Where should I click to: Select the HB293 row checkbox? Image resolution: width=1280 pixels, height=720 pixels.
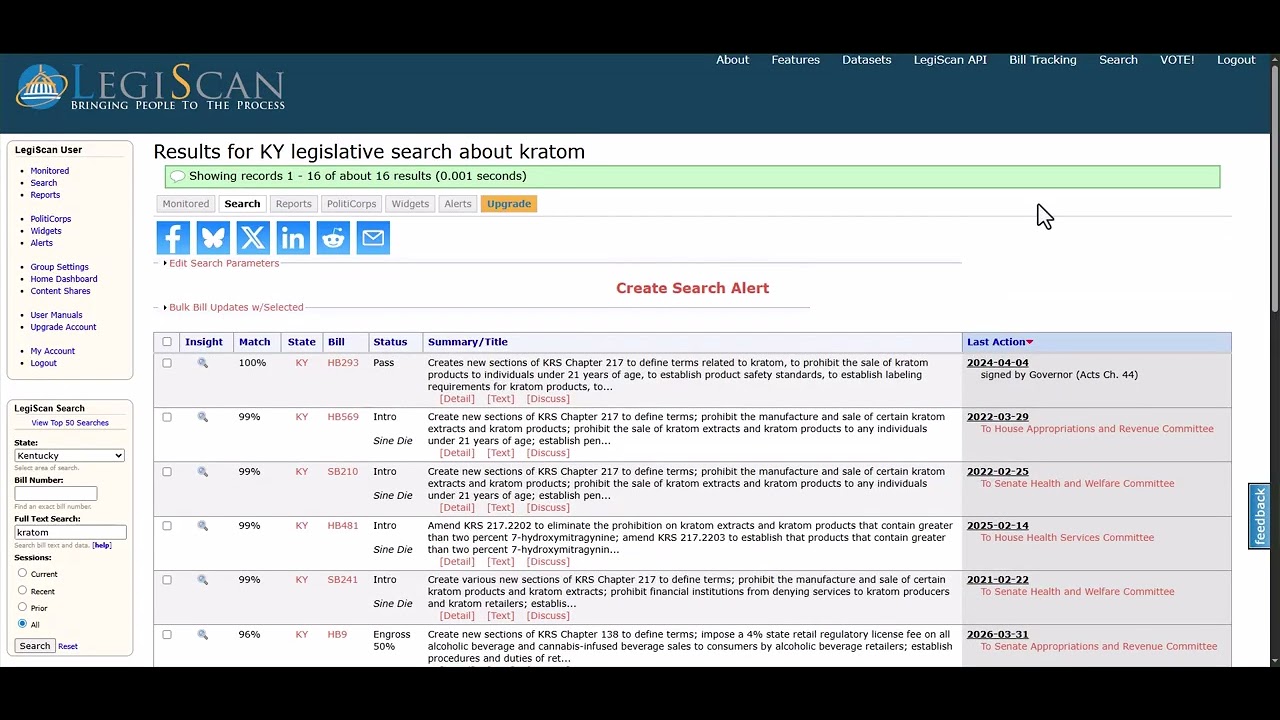(167, 363)
